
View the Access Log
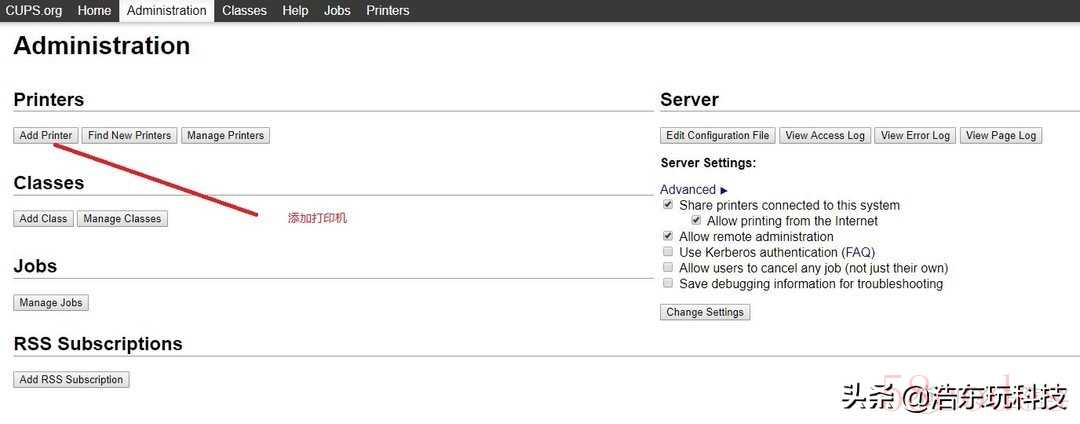(x=825, y=136)
